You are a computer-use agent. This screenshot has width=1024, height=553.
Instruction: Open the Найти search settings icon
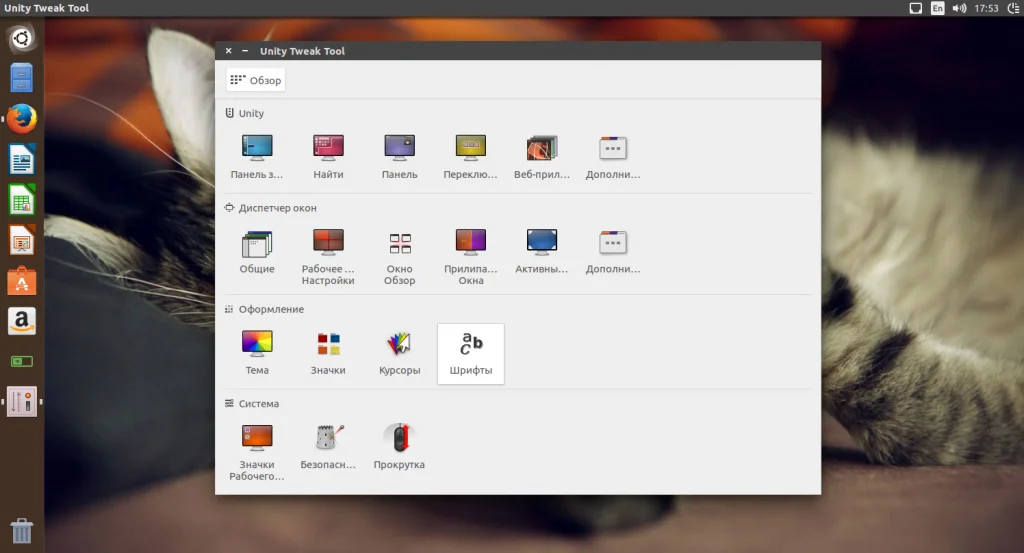pos(328,157)
